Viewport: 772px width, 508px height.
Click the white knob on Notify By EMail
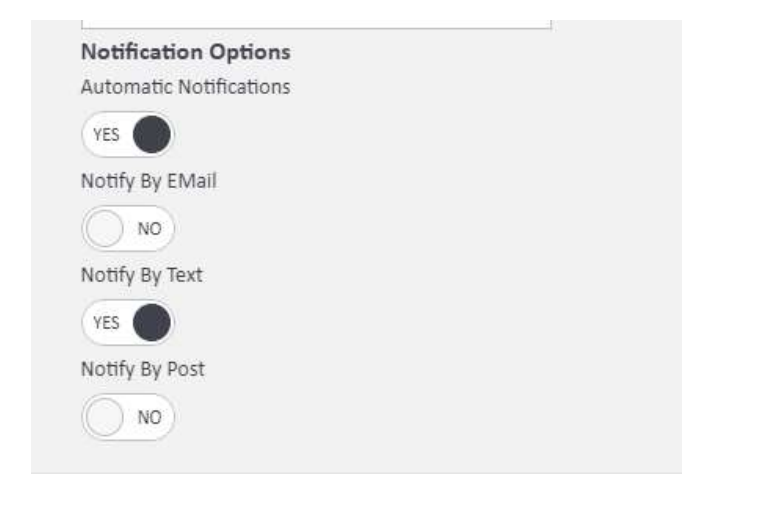tap(105, 228)
